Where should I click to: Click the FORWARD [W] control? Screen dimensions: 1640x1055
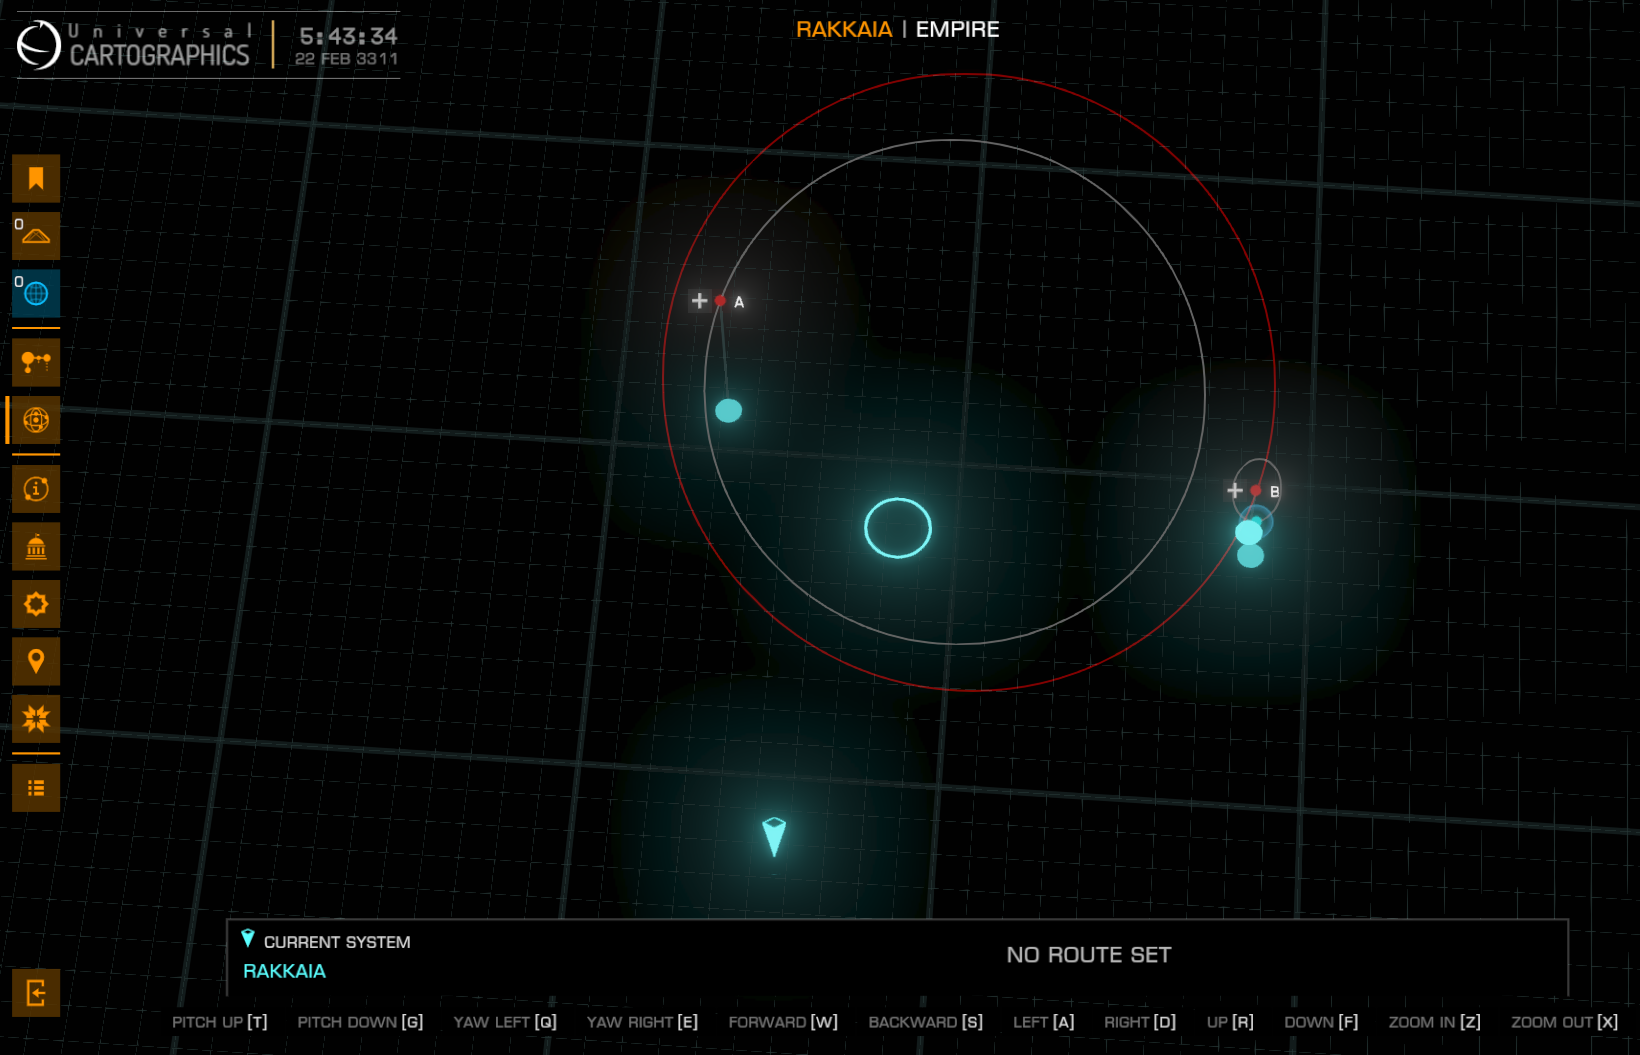coord(783,1022)
